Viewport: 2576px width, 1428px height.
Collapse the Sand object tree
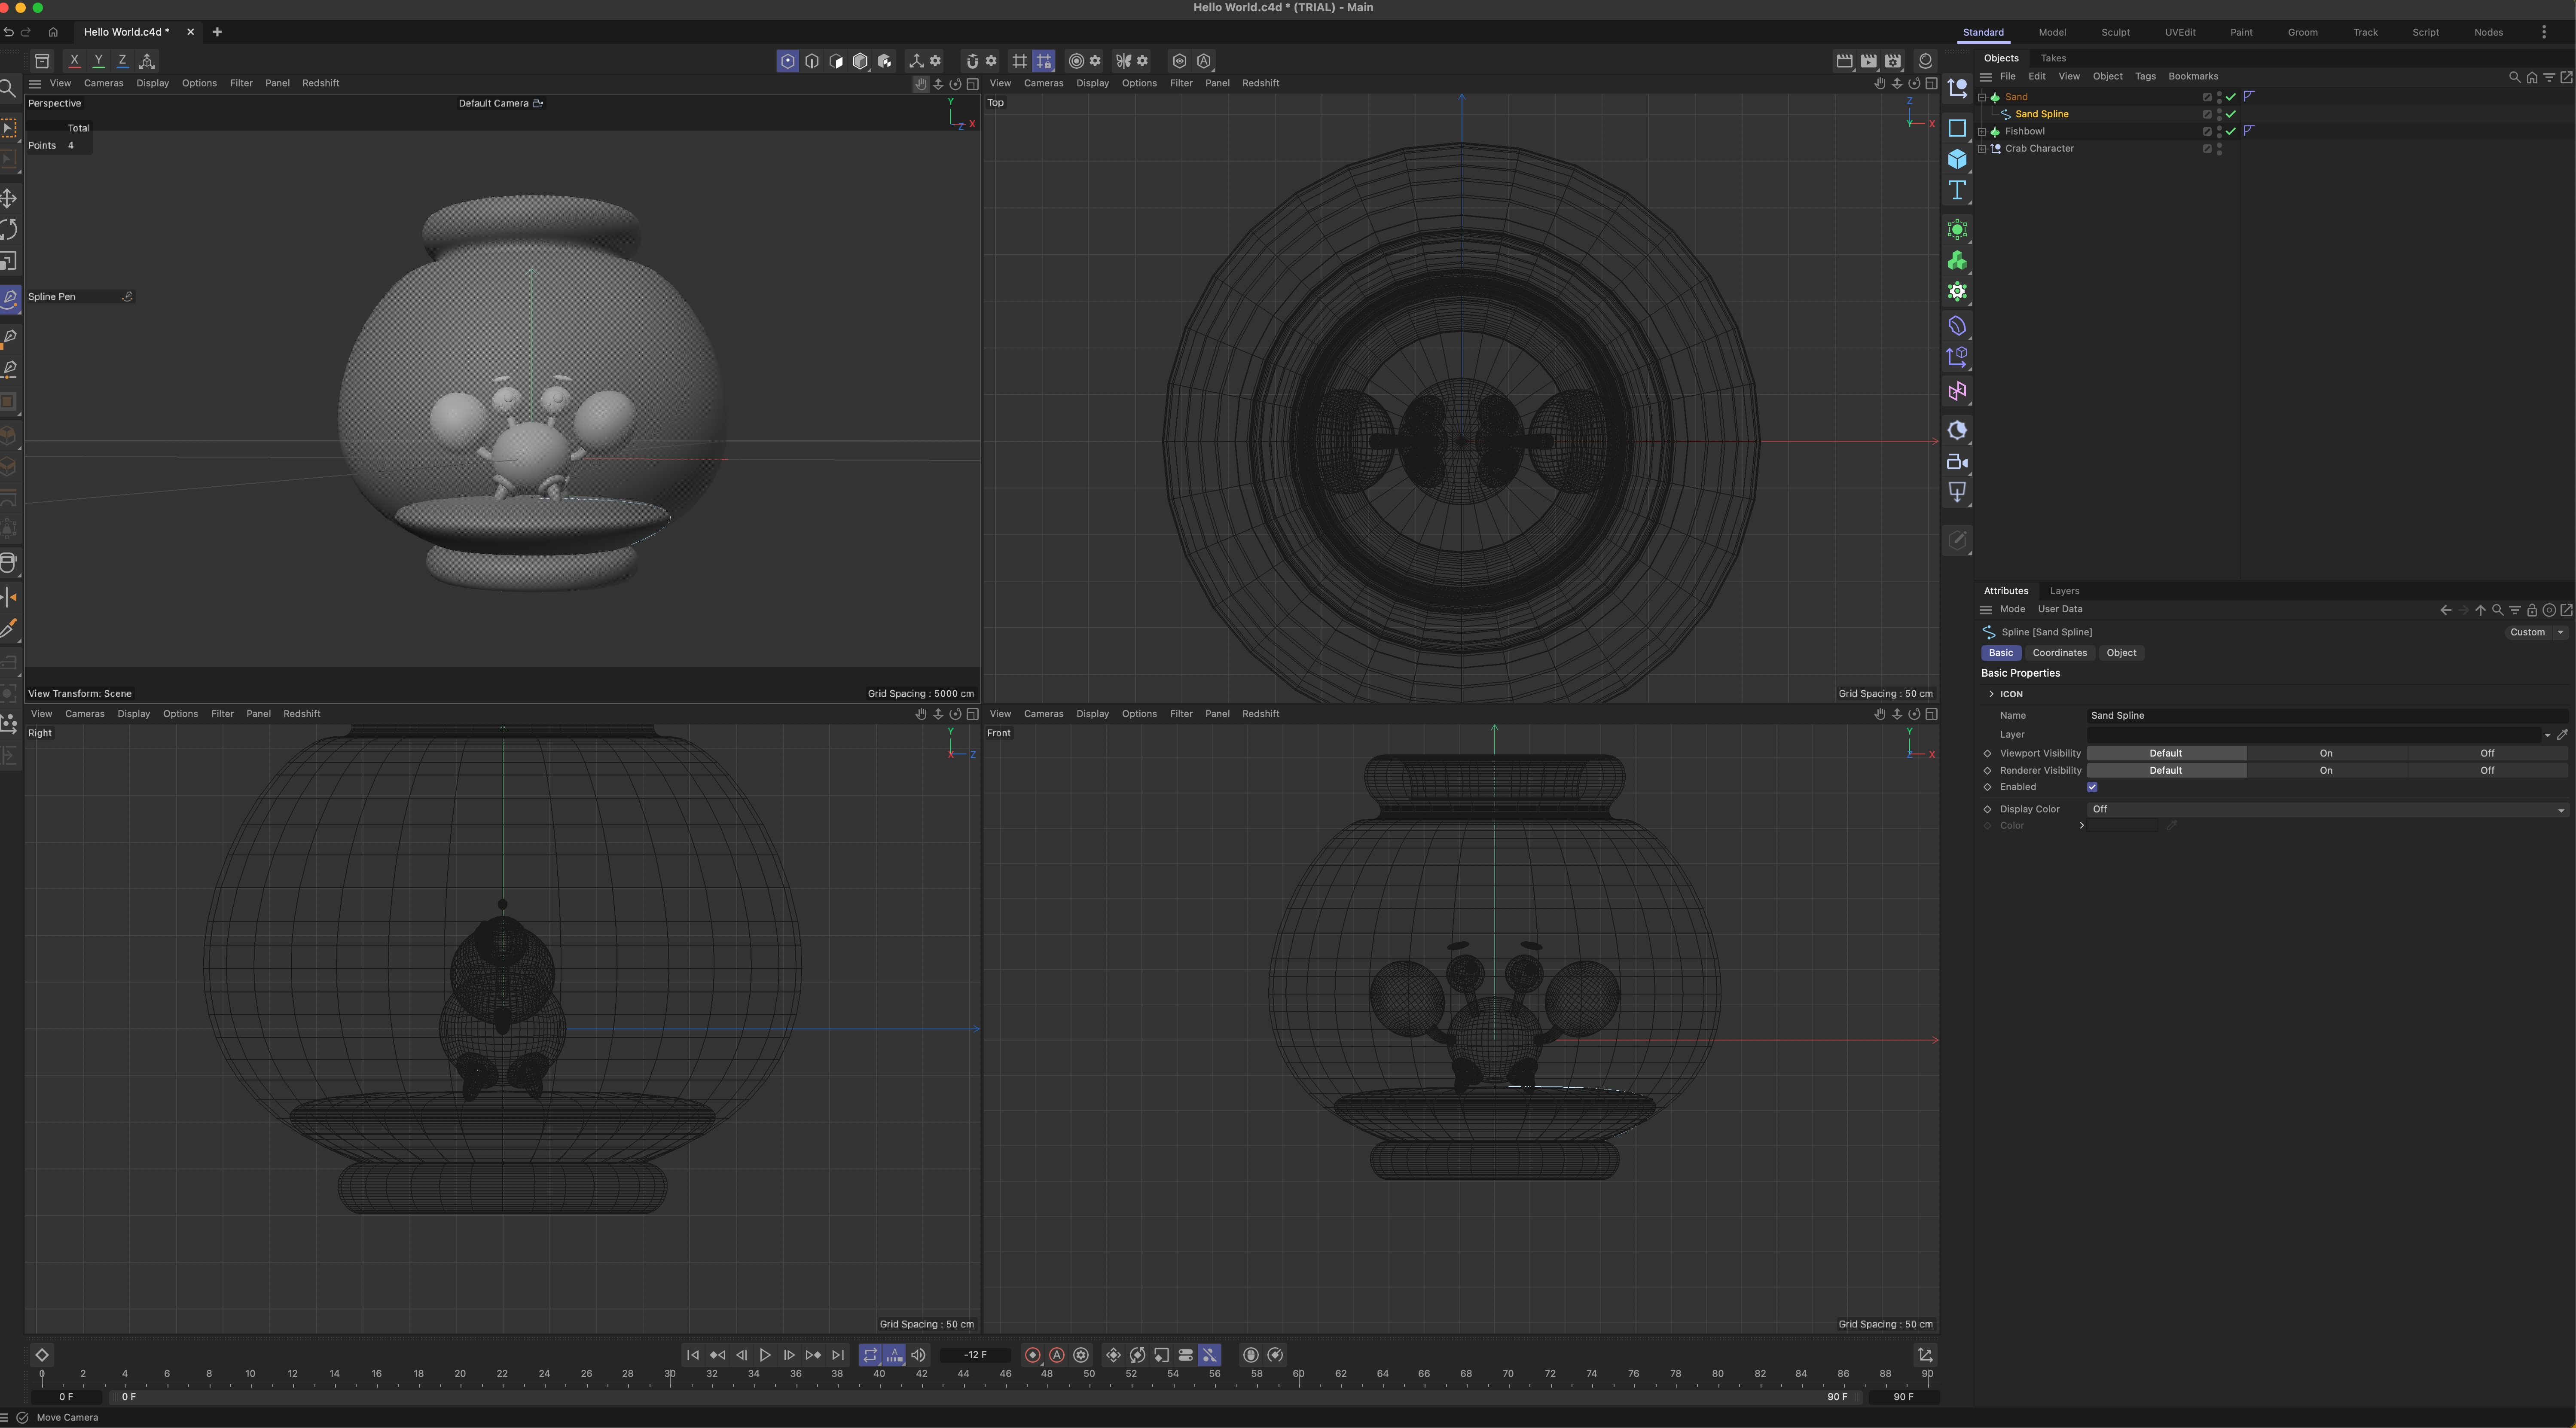click(1982, 97)
